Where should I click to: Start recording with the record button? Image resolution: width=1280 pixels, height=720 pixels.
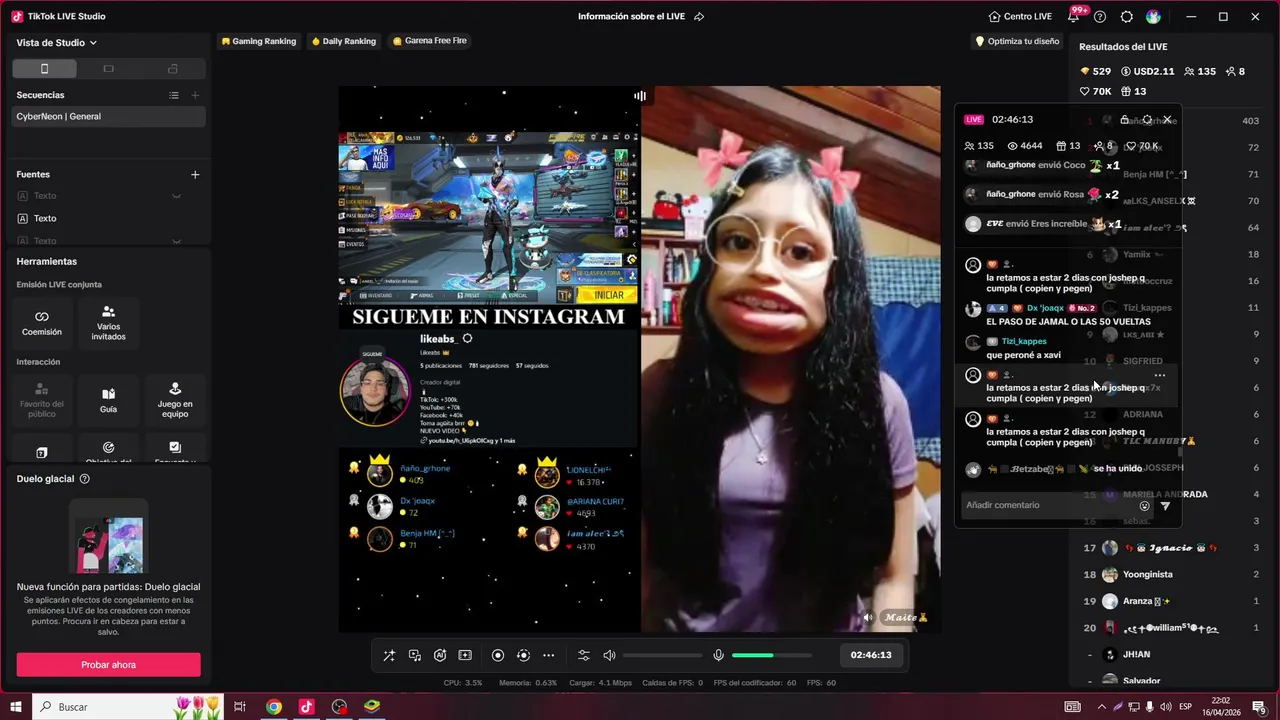pos(498,655)
